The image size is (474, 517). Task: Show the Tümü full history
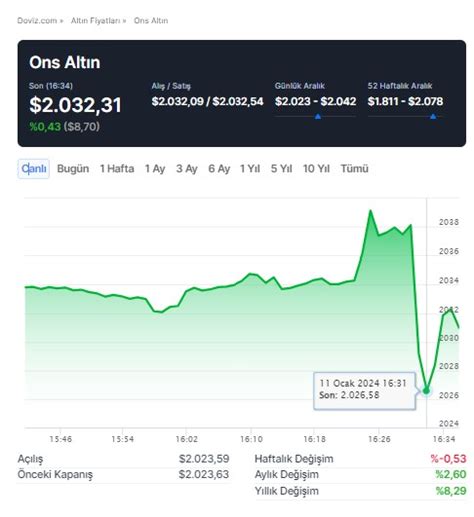[x=354, y=169]
